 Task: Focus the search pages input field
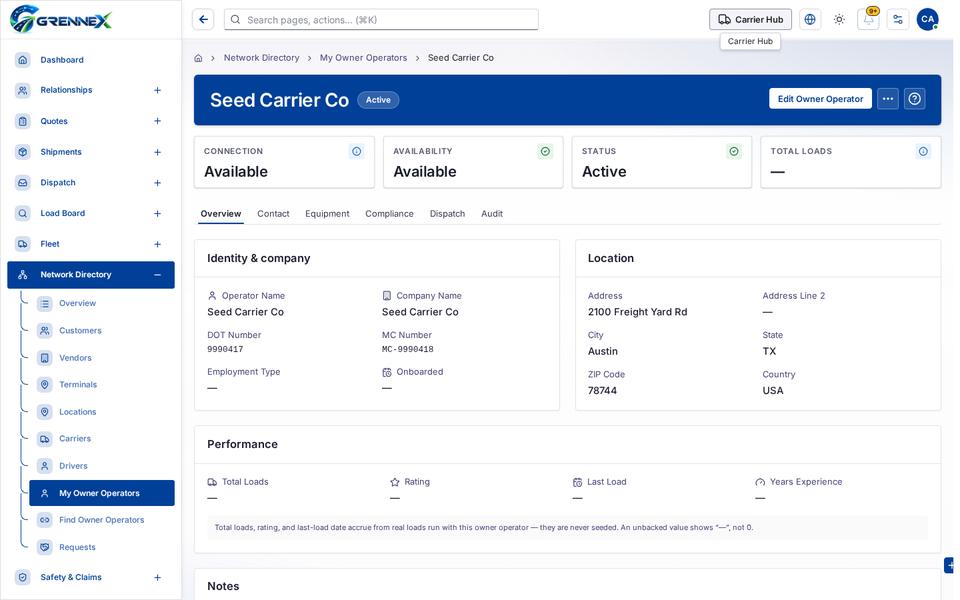tap(381, 20)
